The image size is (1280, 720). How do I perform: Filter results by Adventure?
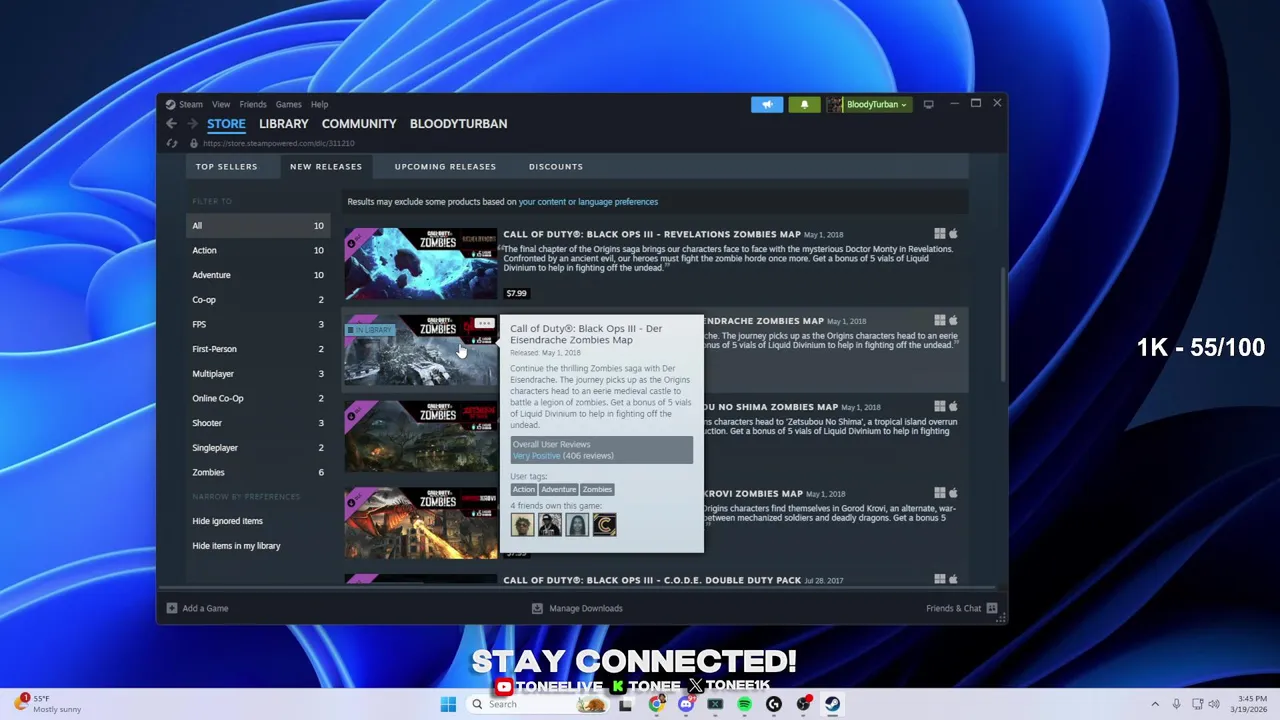pos(258,275)
